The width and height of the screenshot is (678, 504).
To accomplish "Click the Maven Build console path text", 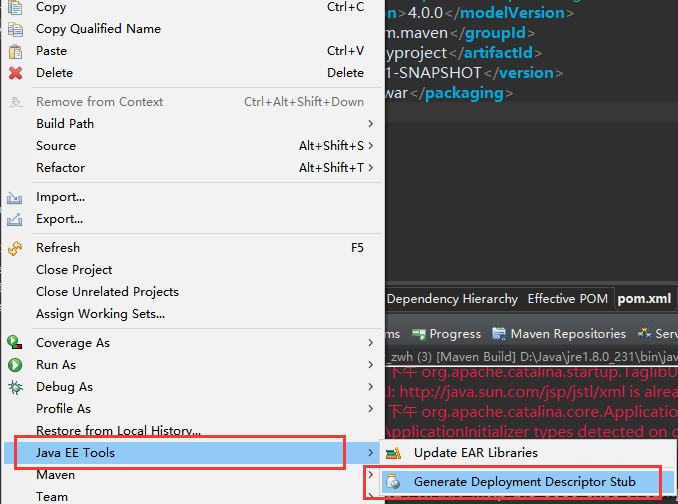I will 532,357.
